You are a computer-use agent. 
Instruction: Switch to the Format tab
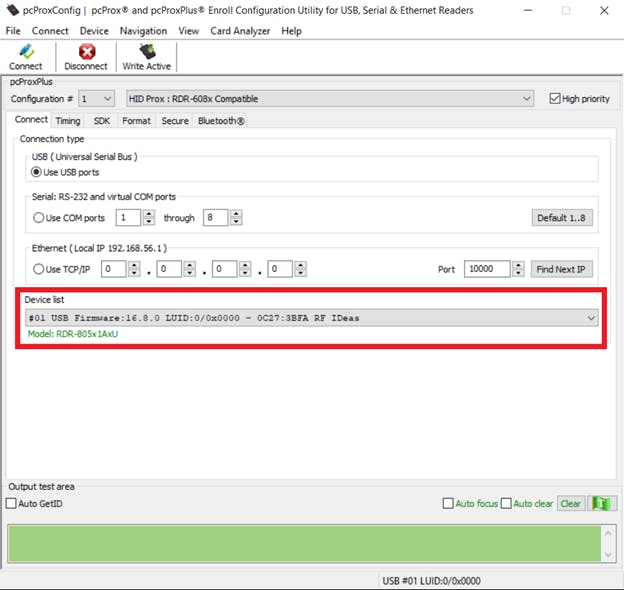pyautogui.click(x=136, y=121)
